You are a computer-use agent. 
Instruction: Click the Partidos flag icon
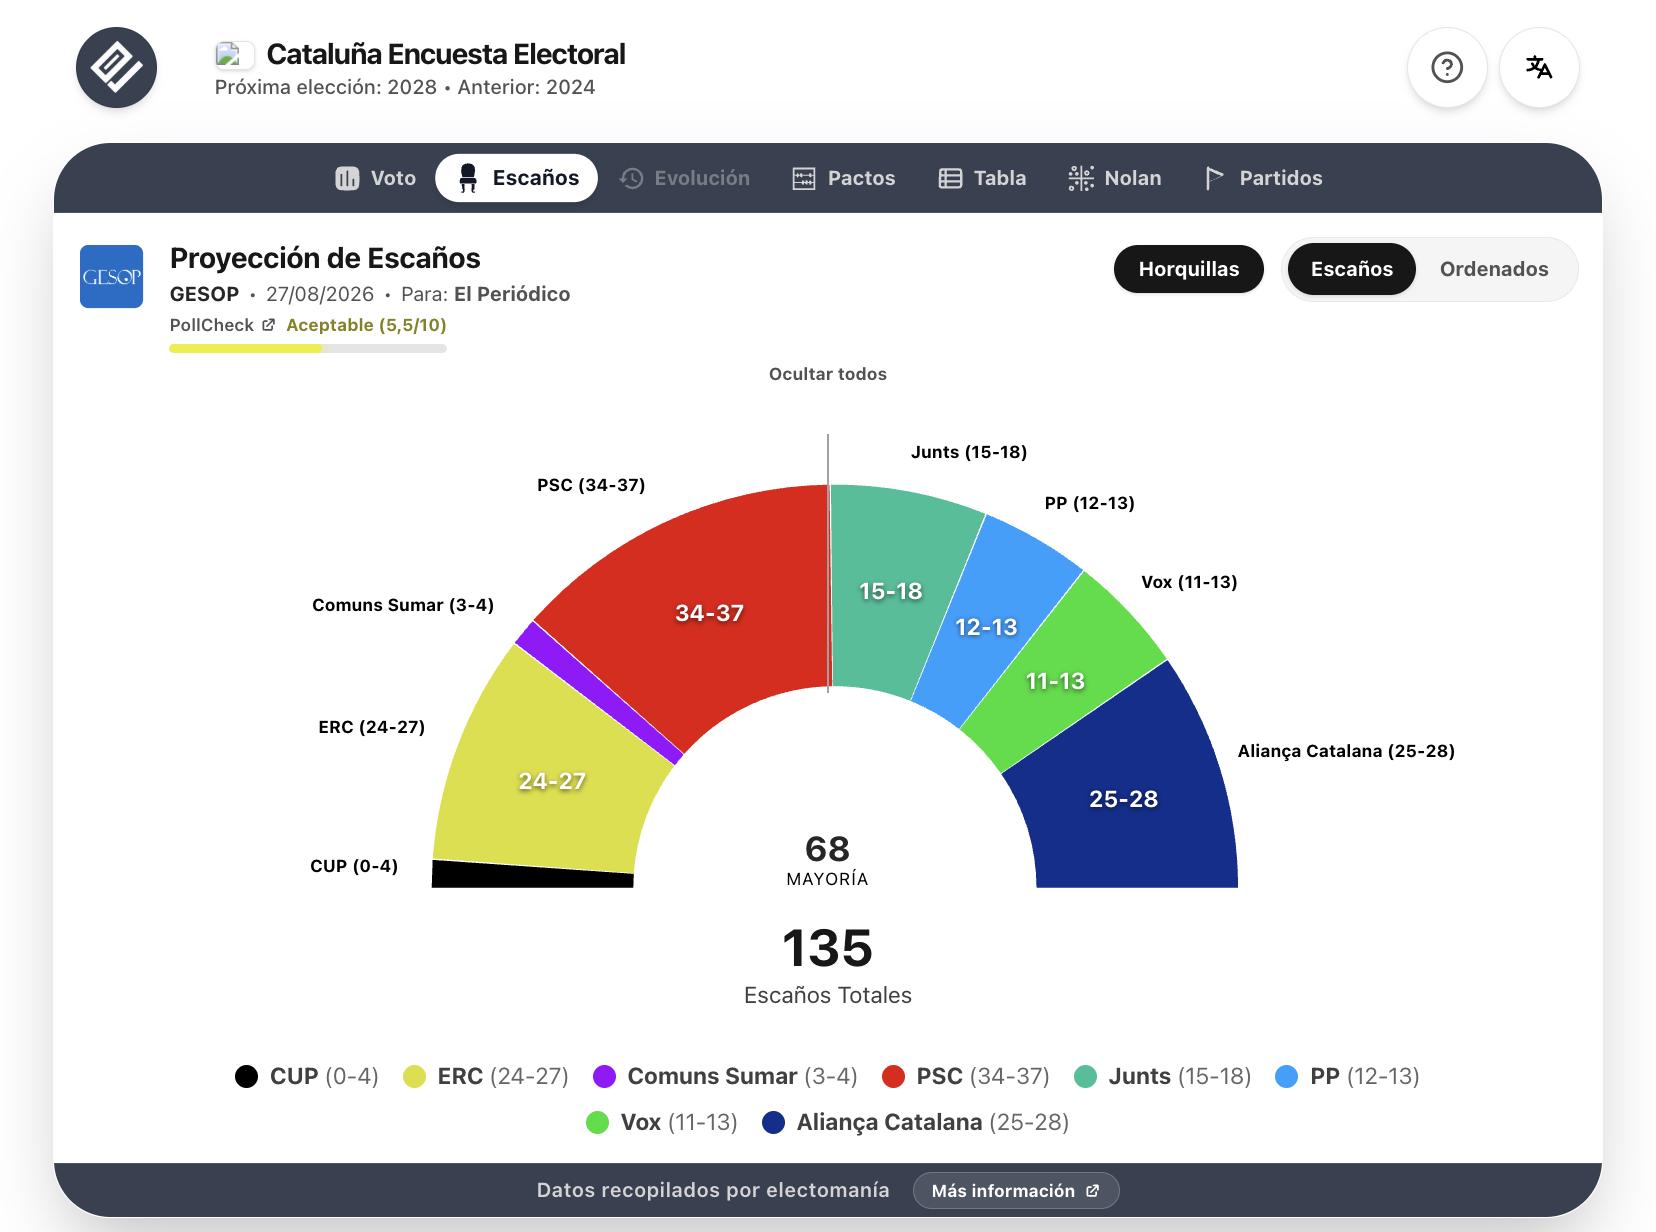(x=1214, y=178)
